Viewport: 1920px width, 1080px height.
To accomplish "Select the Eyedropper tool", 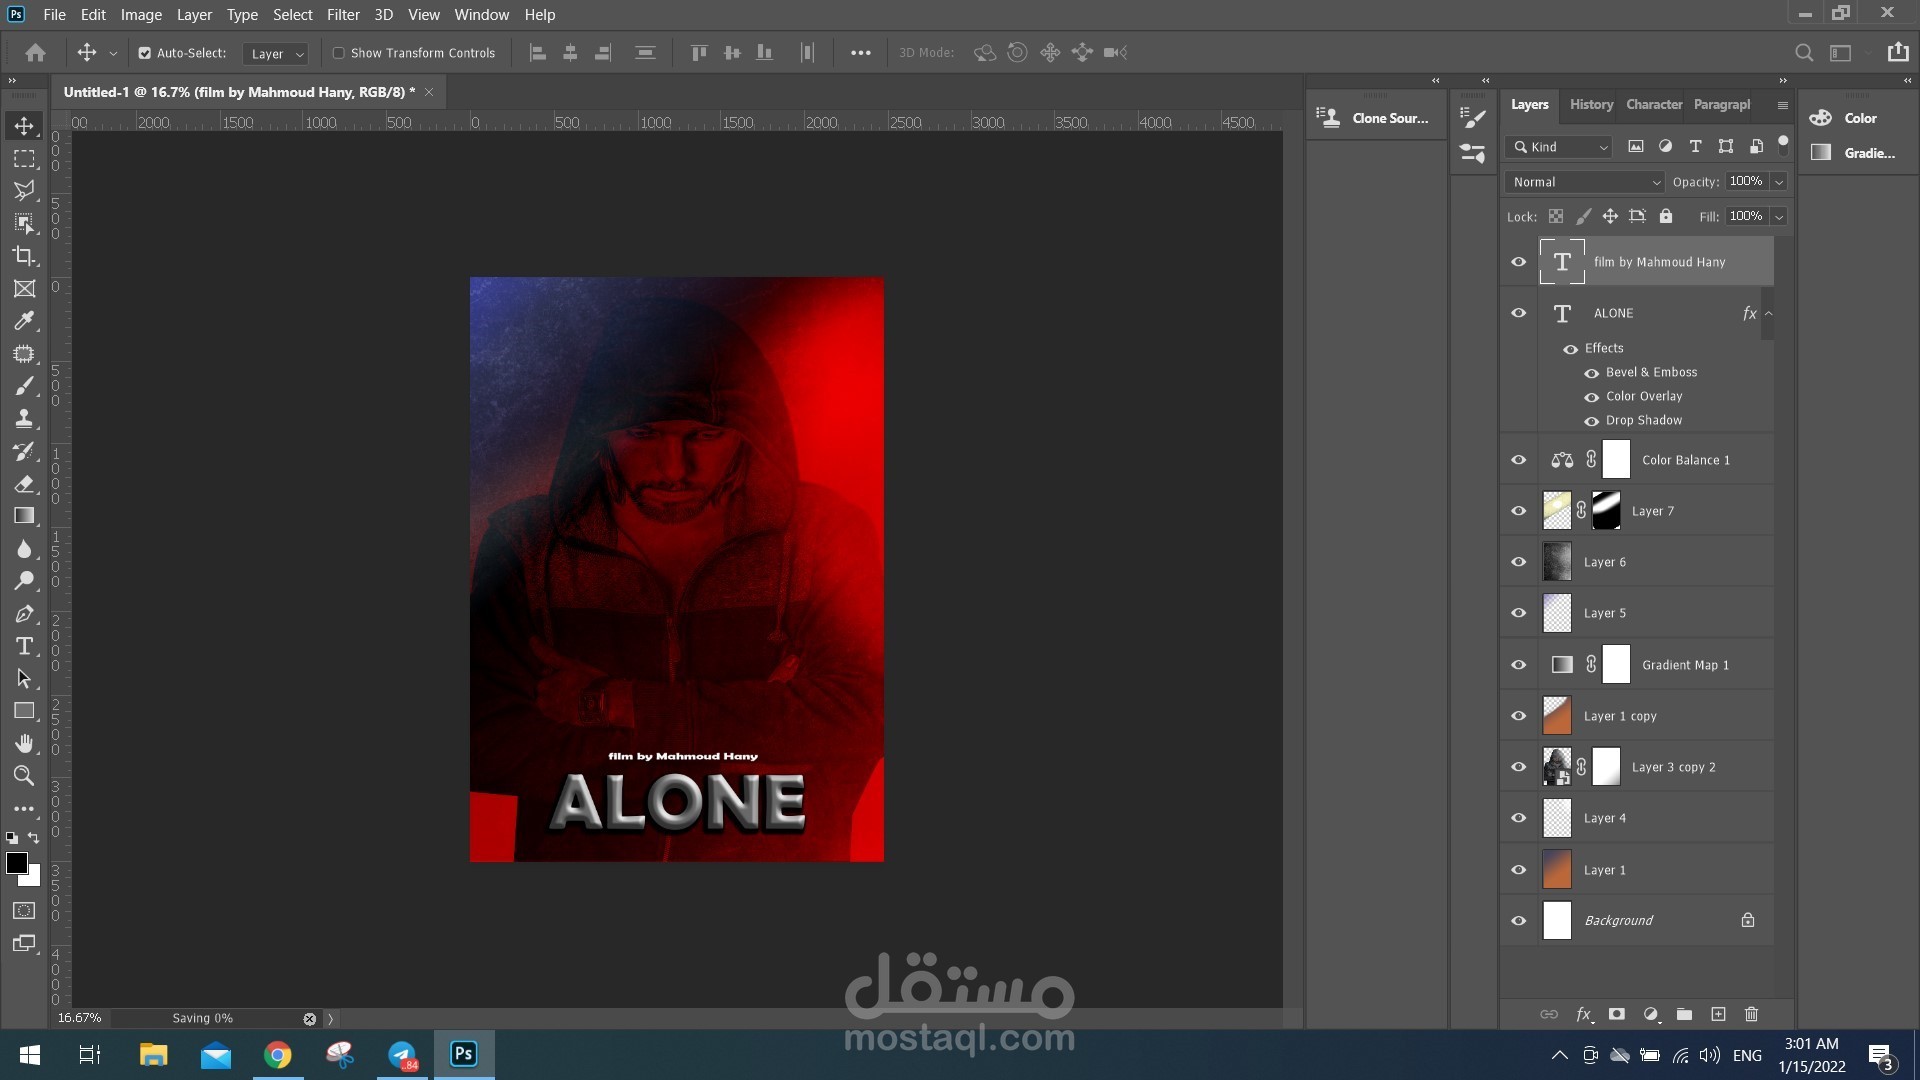I will click(24, 321).
